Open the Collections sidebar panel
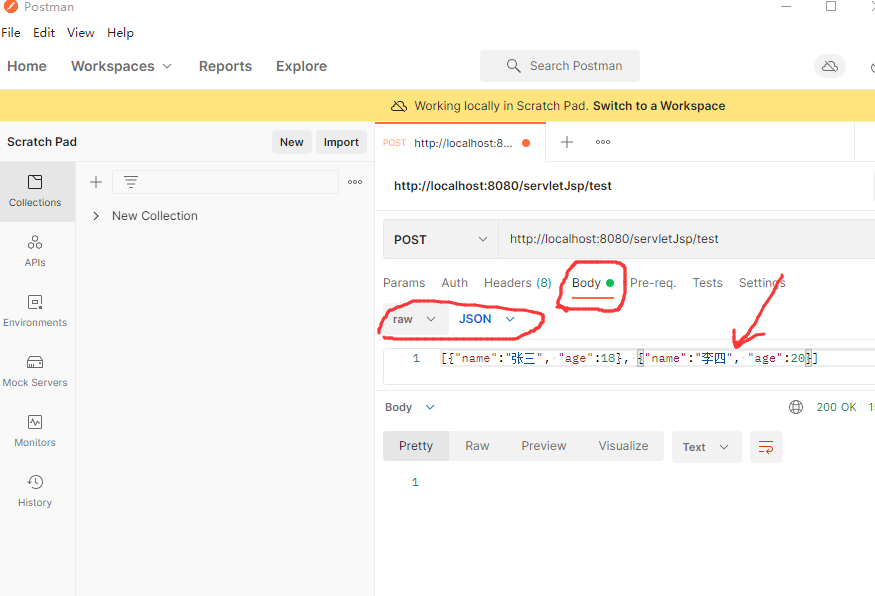The height and width of the screenshot is (596, 875). click(35, 191)
